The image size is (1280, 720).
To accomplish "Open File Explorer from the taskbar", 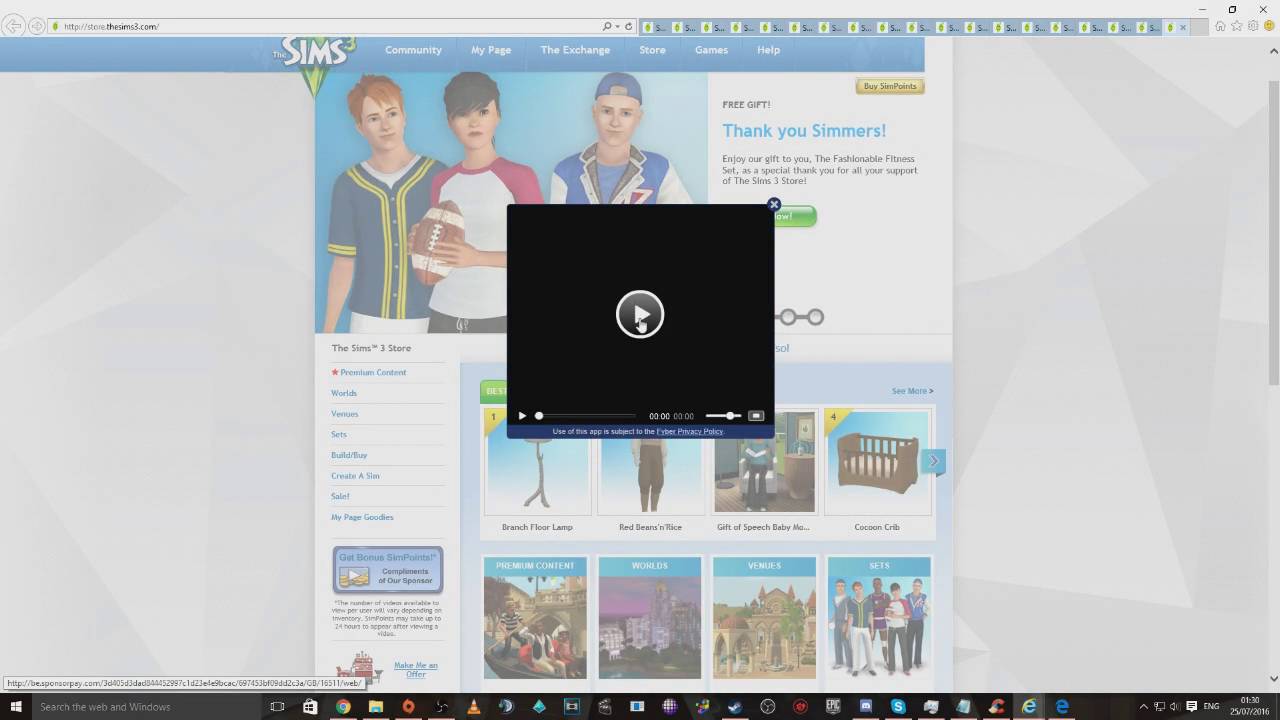I will 376,707.
